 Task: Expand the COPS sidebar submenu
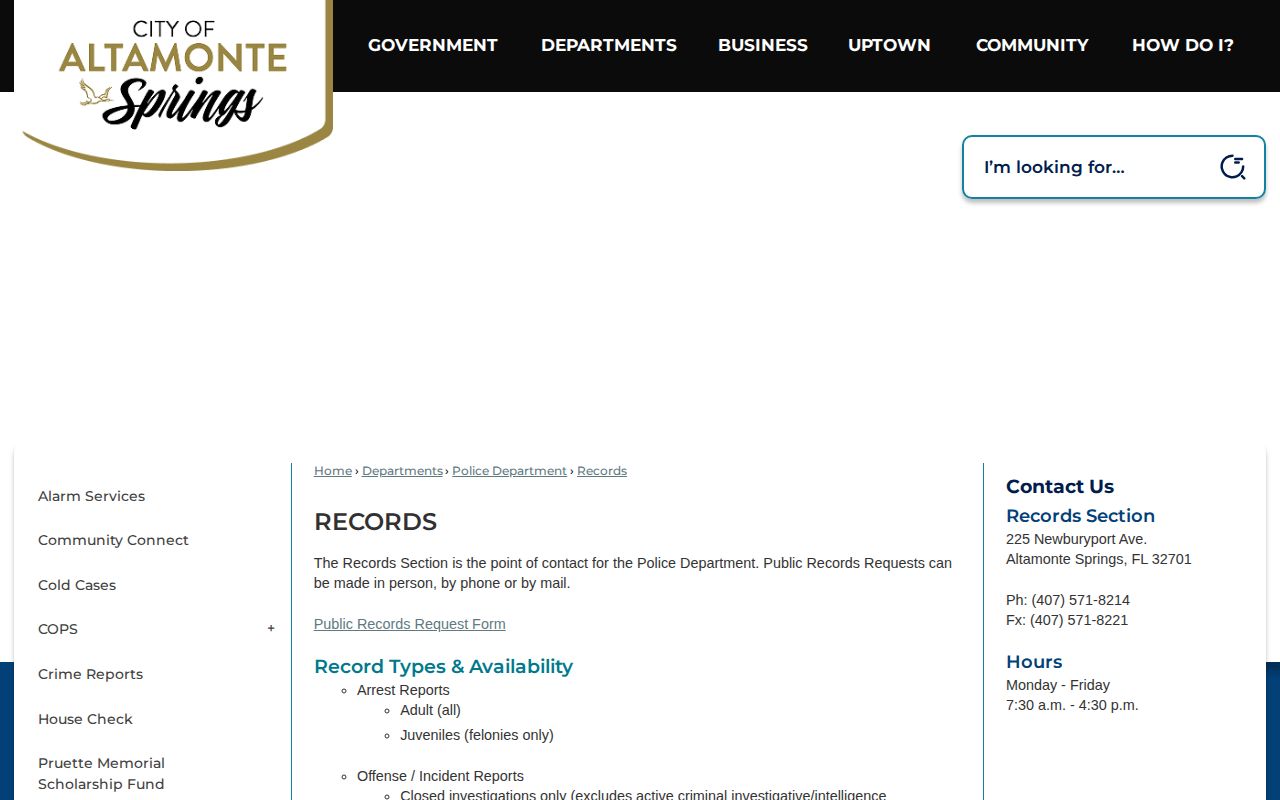271,629
